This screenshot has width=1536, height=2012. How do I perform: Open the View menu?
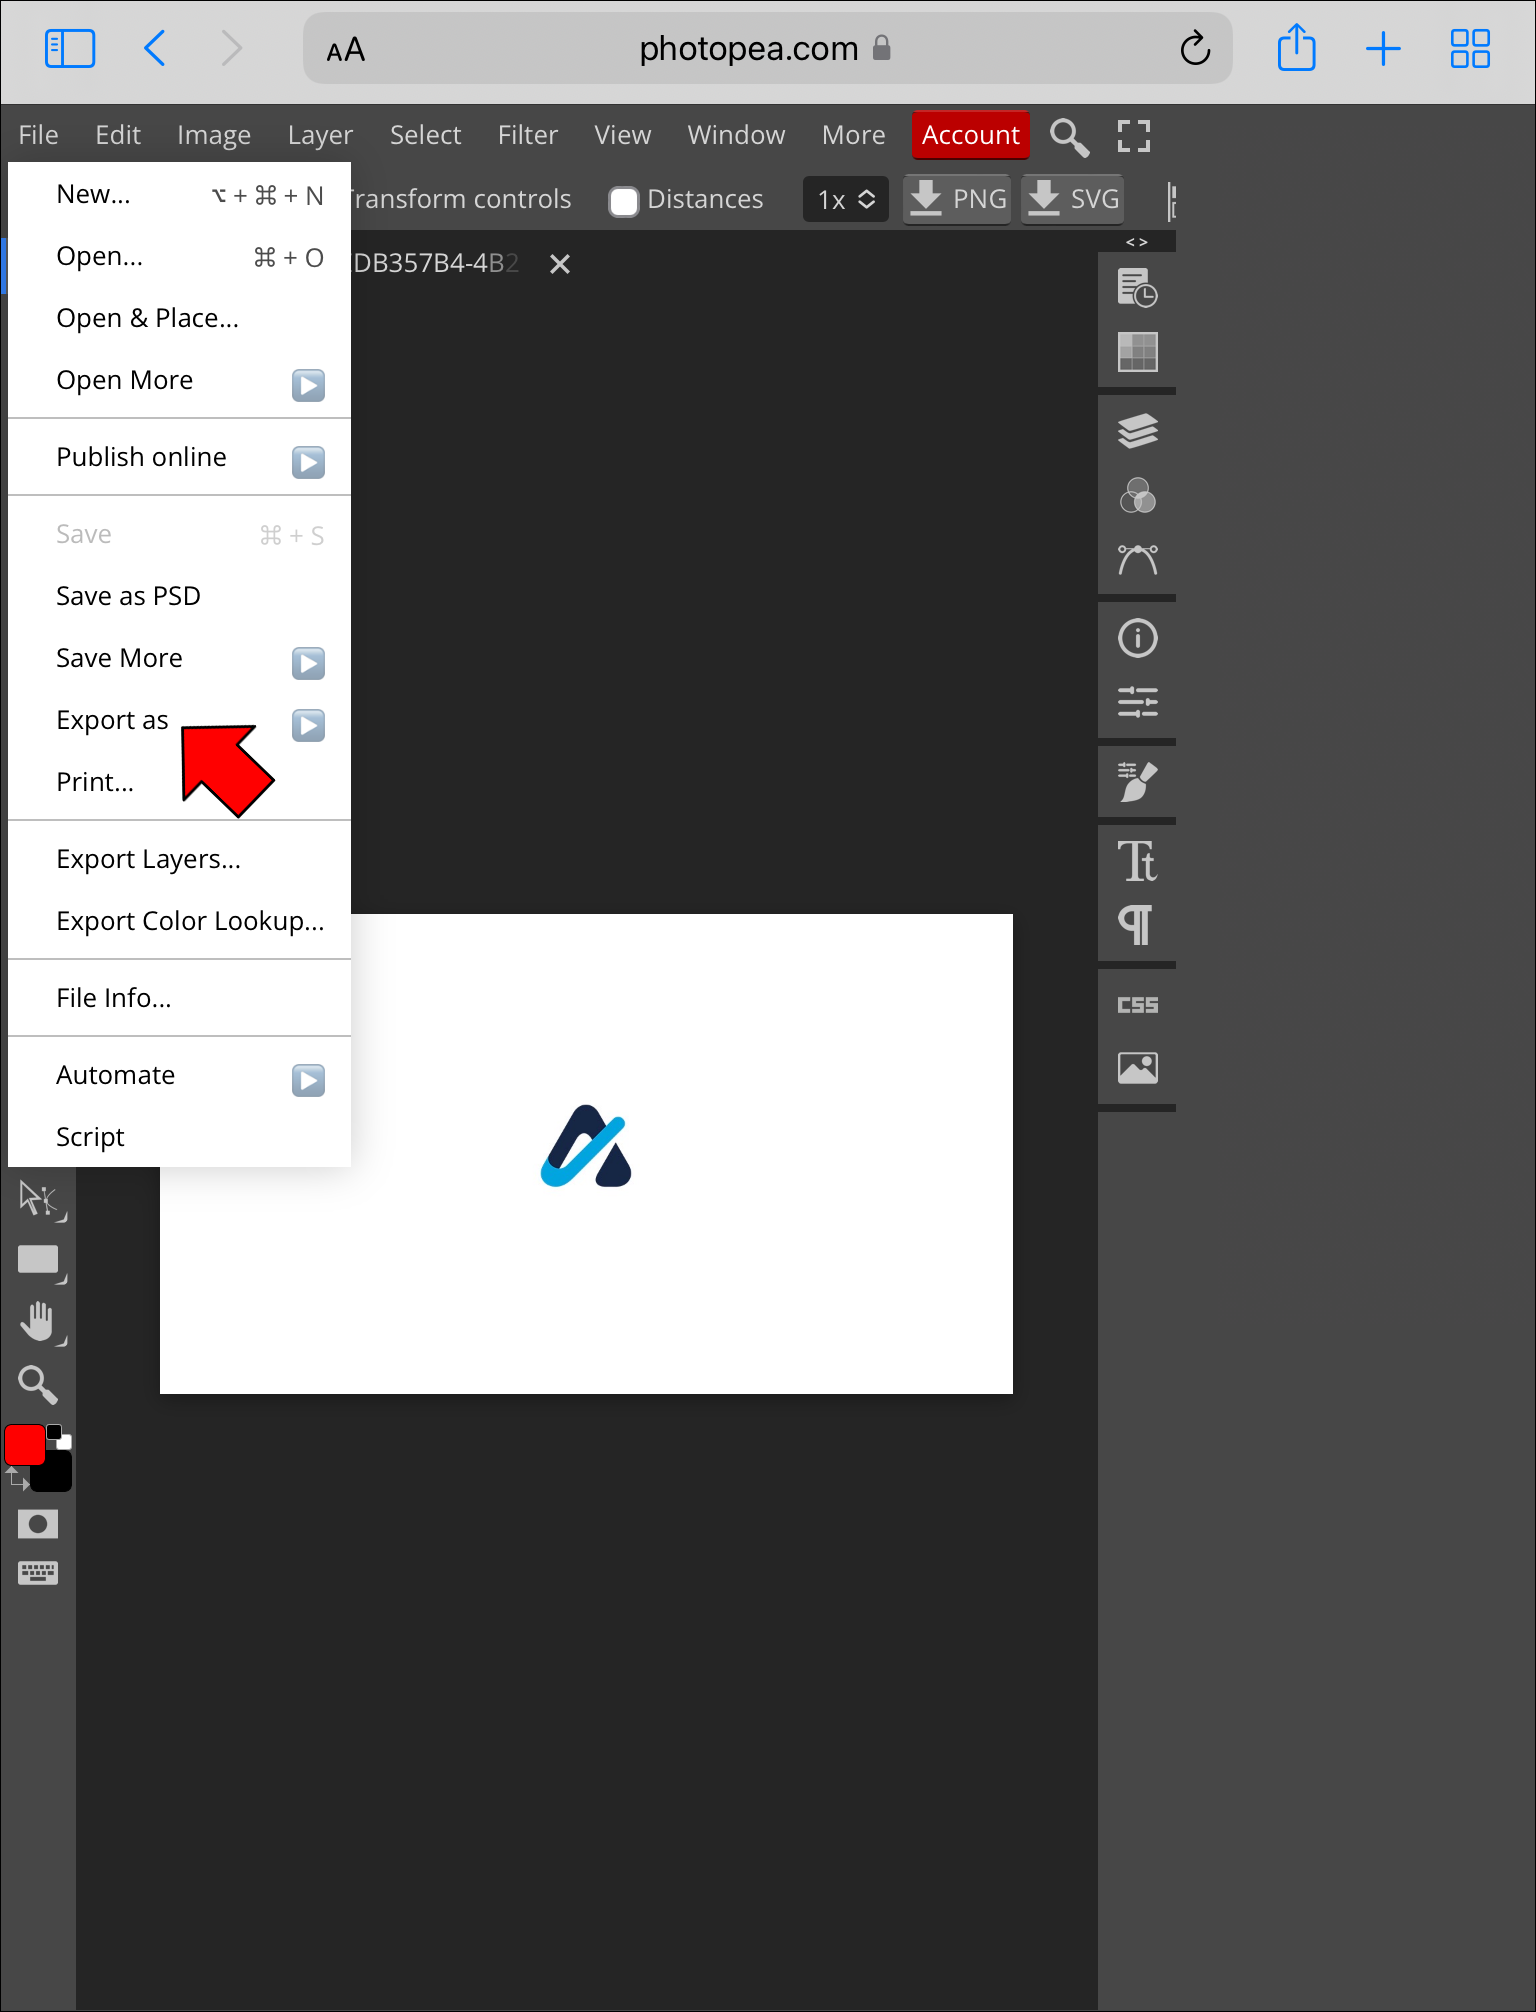[622, 135]
